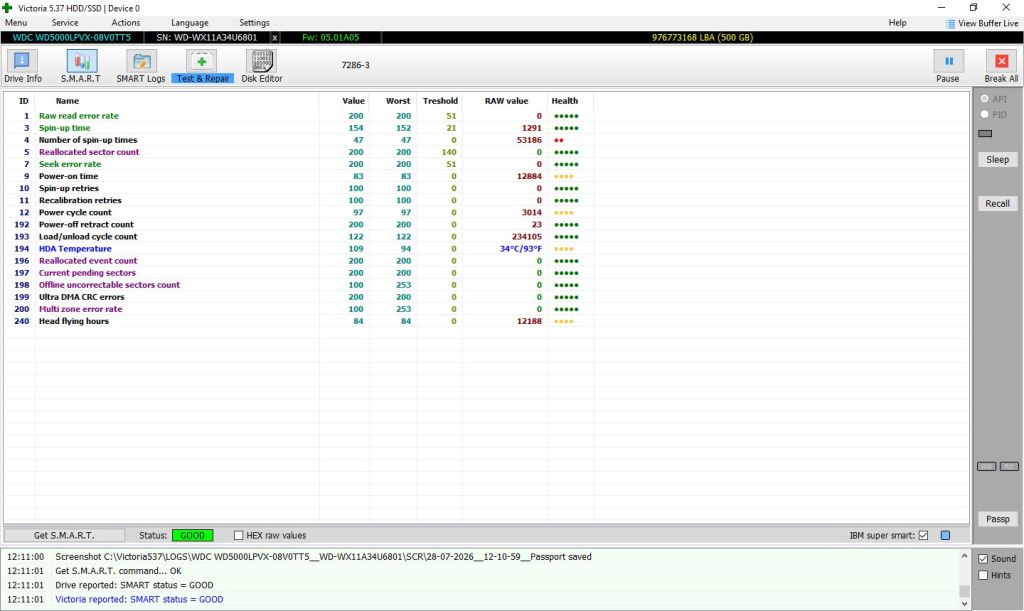
Task: Click the Victoria green cross app icon
Action: click(7, 8)
